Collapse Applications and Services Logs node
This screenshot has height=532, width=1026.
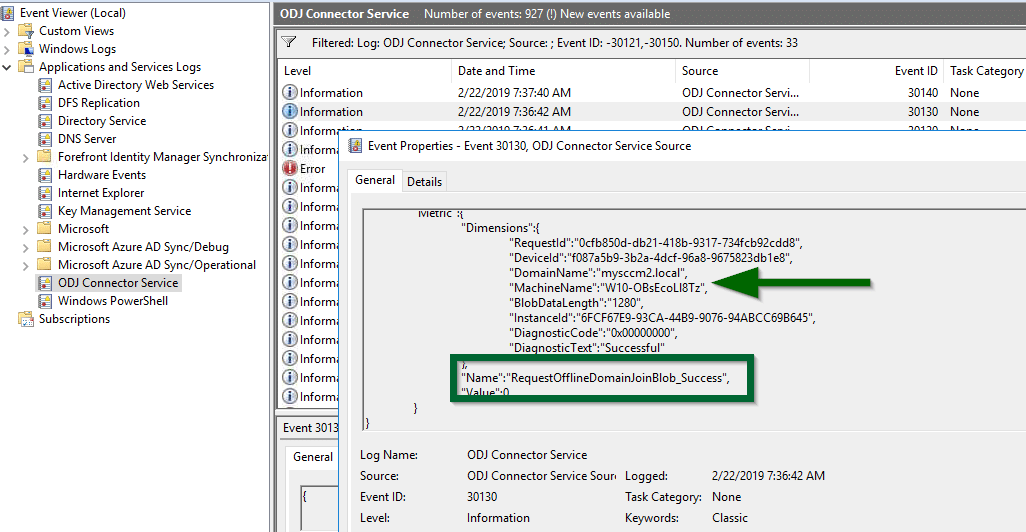point(7,67)
